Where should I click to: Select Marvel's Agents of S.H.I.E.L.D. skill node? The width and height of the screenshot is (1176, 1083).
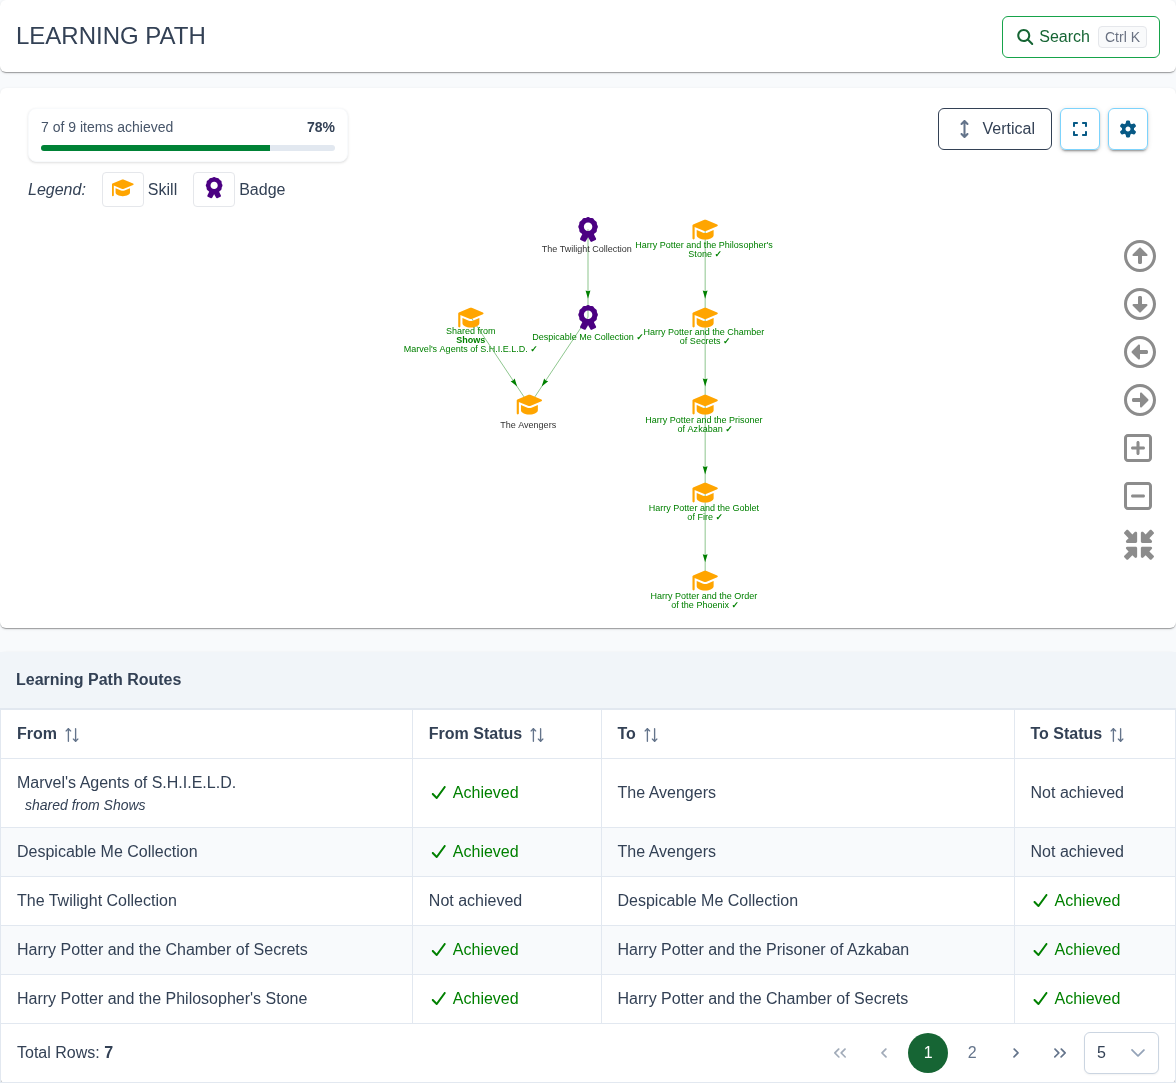coord(470,317)
